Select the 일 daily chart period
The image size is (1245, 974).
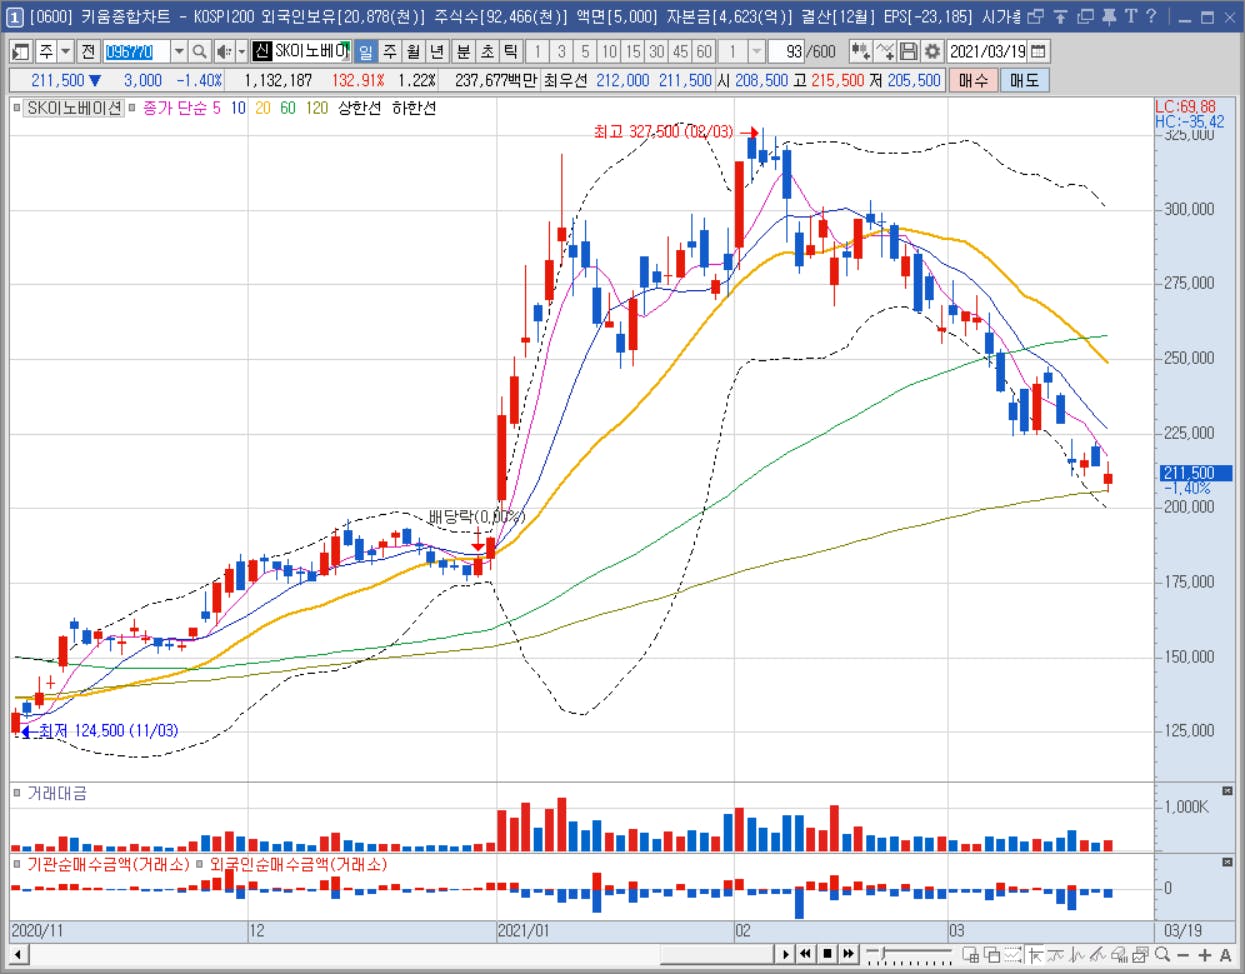[x=365, y=51]
